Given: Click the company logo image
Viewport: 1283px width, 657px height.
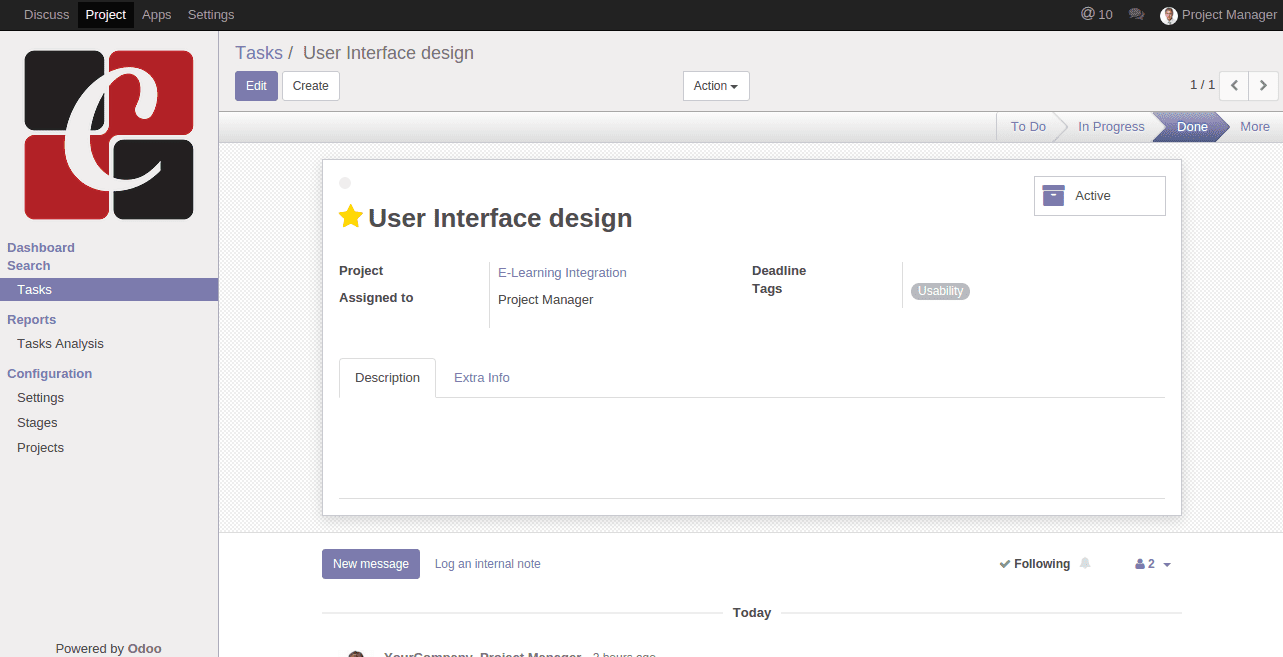Looking at the screenshot, I should [109, 135].
